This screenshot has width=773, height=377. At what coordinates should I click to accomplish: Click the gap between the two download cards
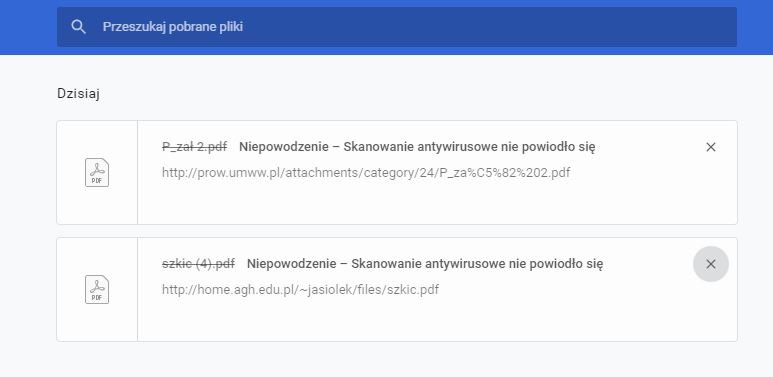pyautogui.click(x=397, y=231)
